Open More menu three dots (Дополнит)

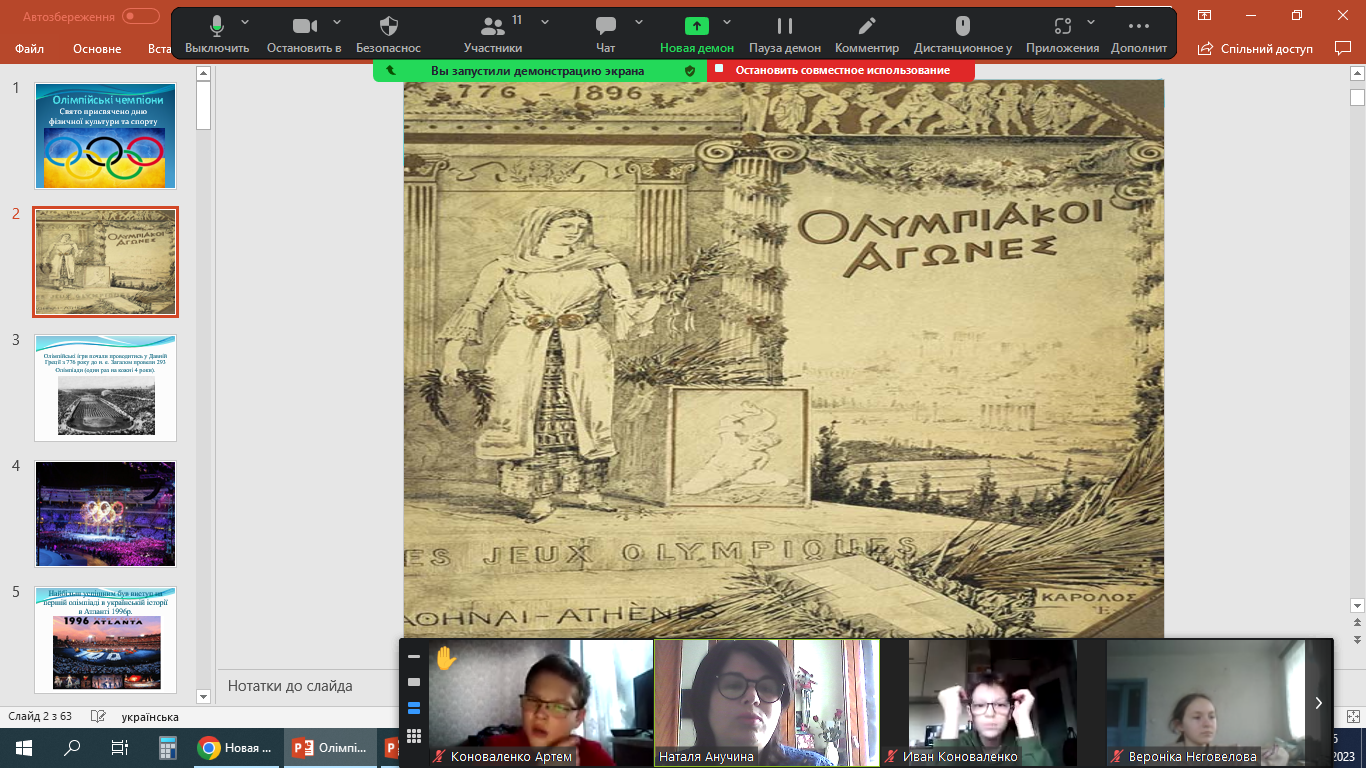pos(1139,34)
